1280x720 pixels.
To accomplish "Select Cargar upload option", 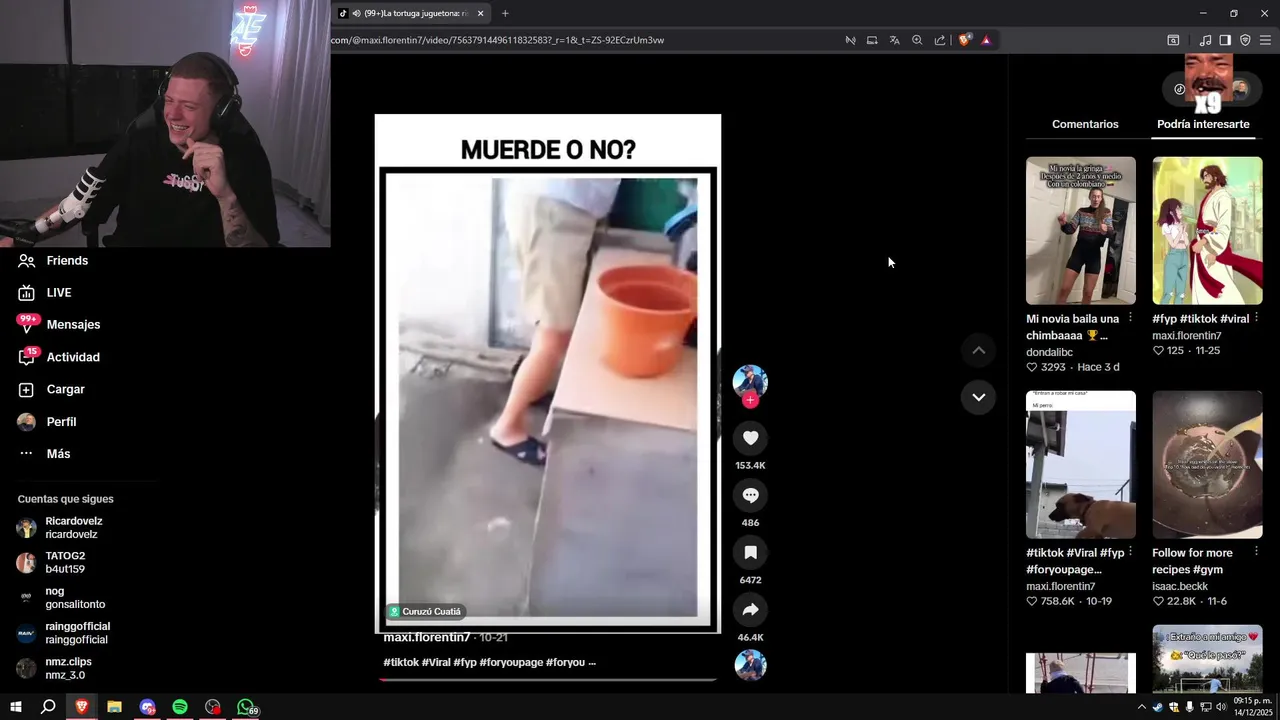I will [52, 389].
